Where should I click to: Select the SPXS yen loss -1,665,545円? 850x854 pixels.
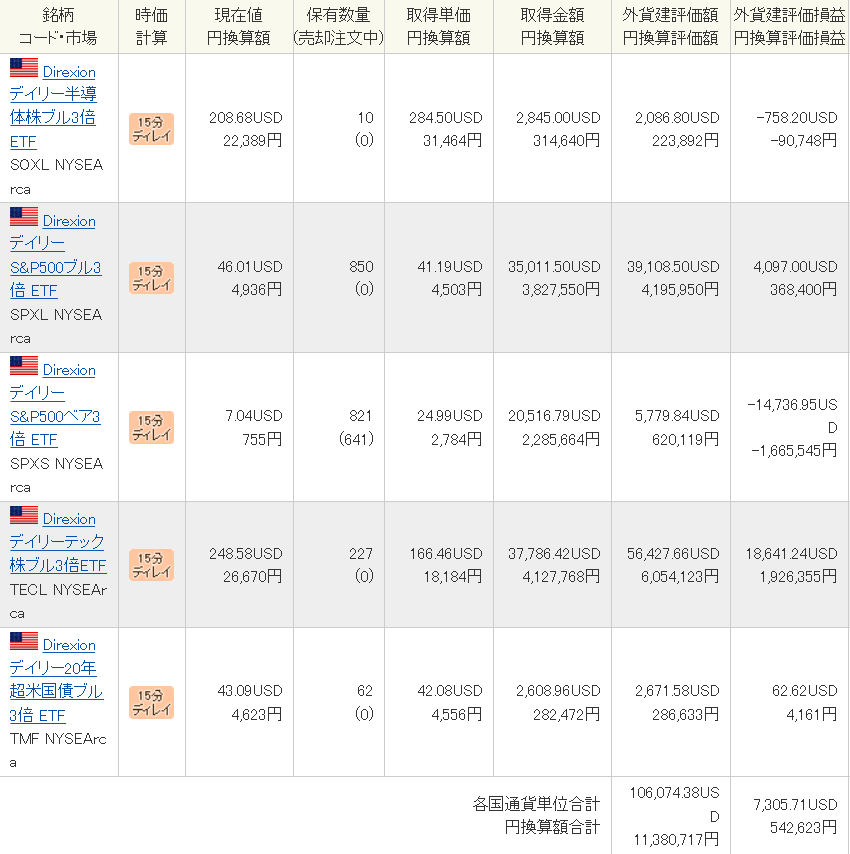794,450
